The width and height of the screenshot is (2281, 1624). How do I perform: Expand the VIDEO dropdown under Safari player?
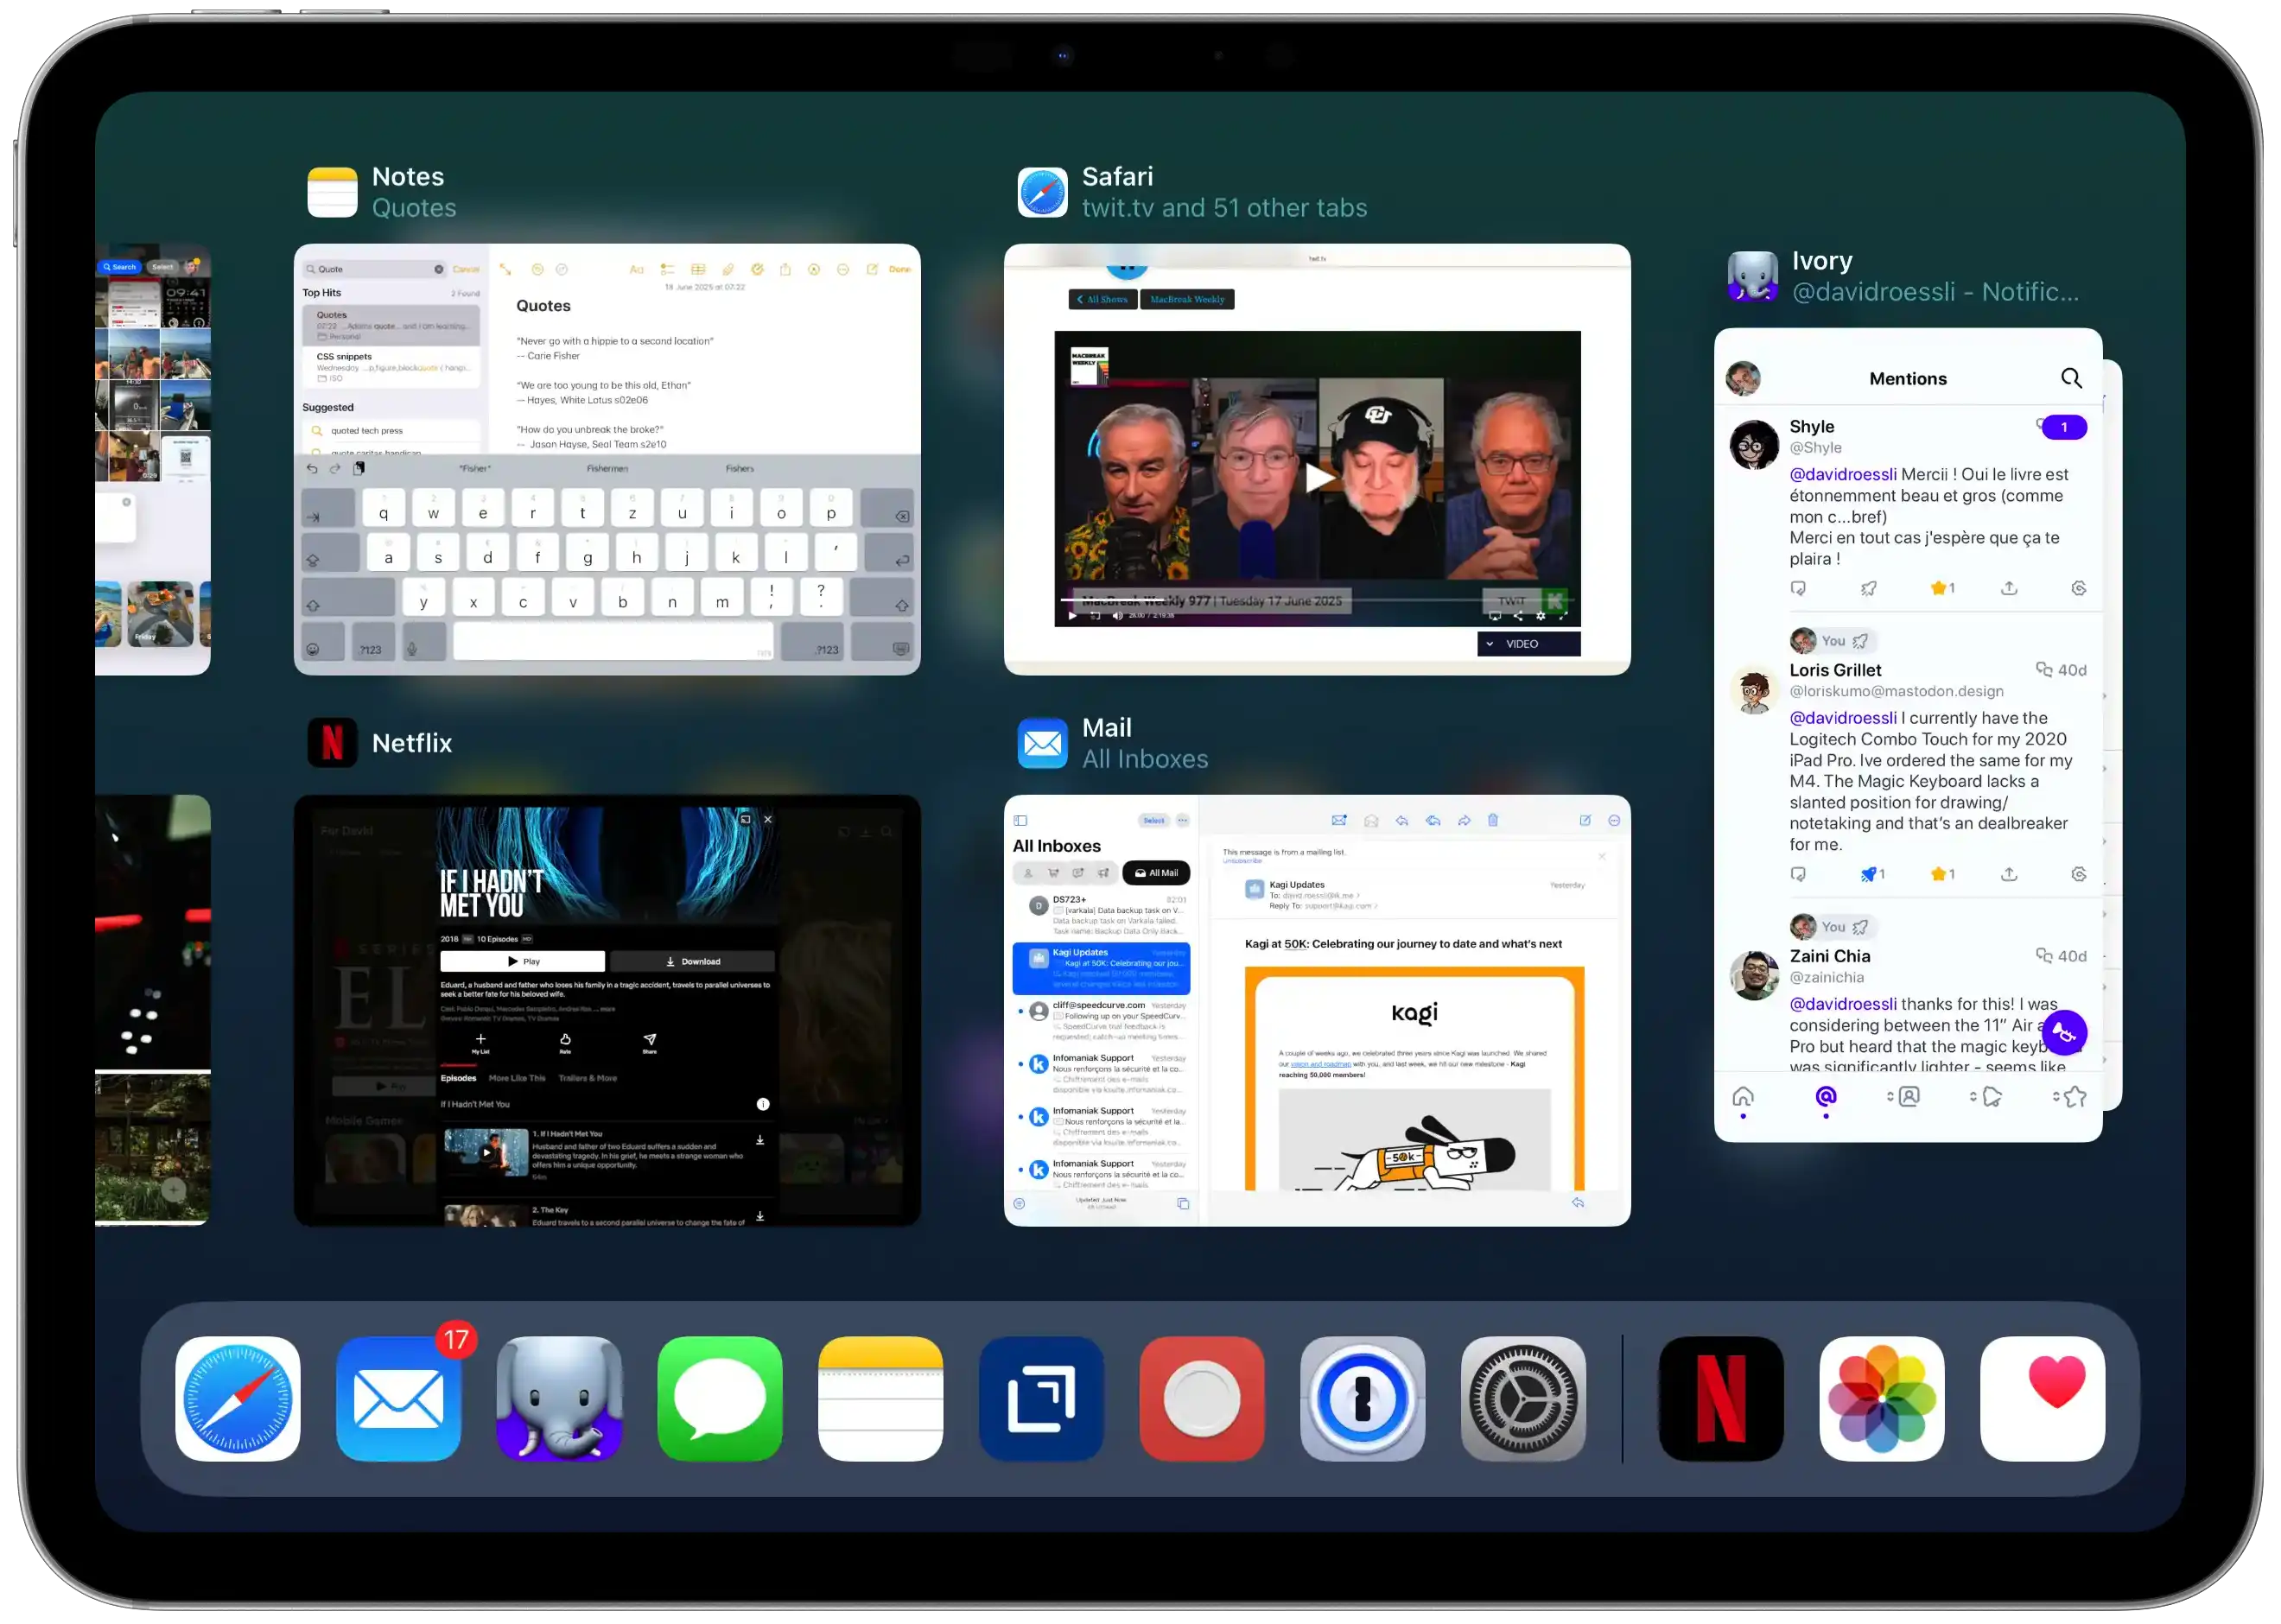[1528, 643]
